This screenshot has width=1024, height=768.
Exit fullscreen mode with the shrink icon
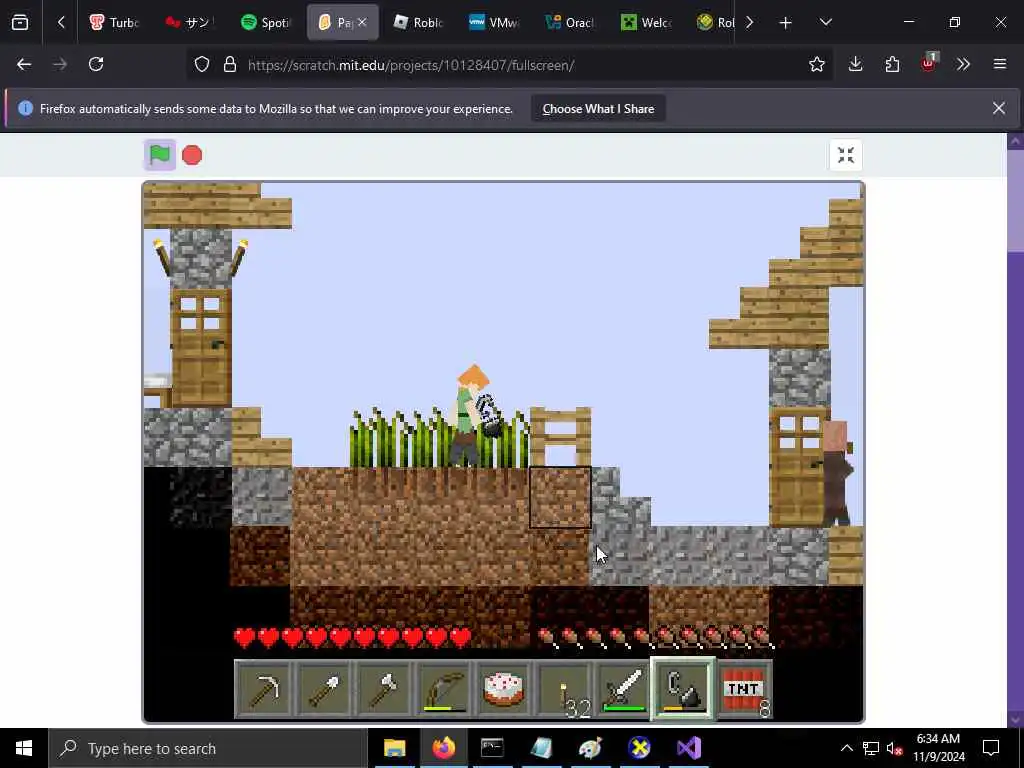[846, 155]
